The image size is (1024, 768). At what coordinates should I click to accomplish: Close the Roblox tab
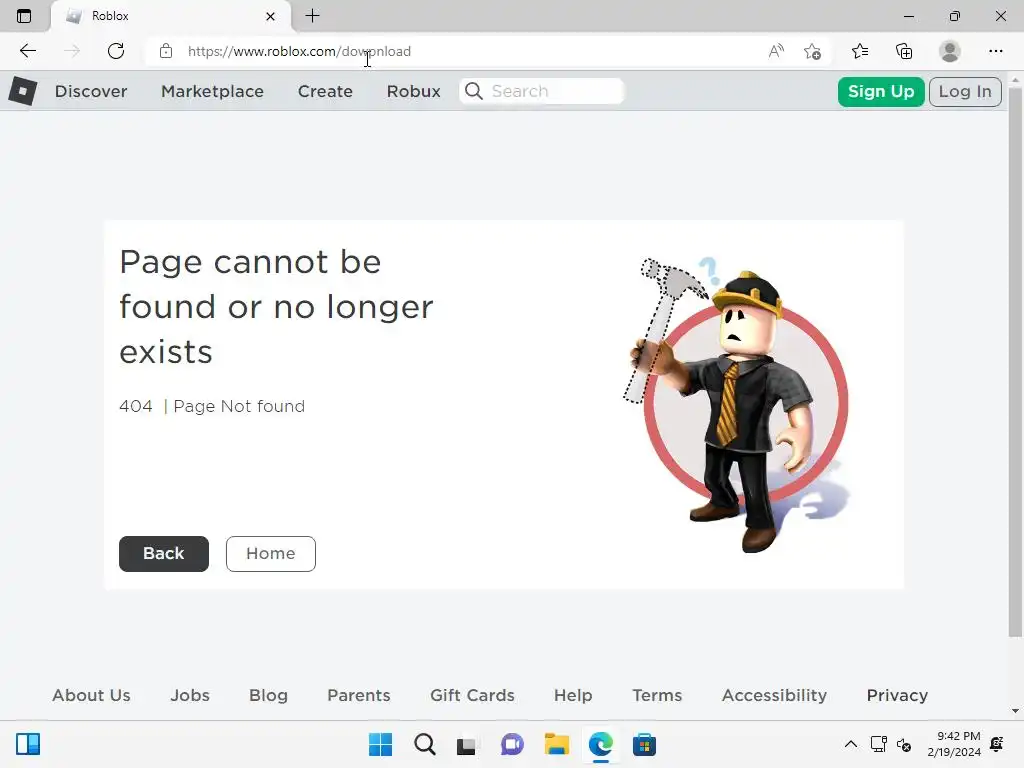coord(270,16)
